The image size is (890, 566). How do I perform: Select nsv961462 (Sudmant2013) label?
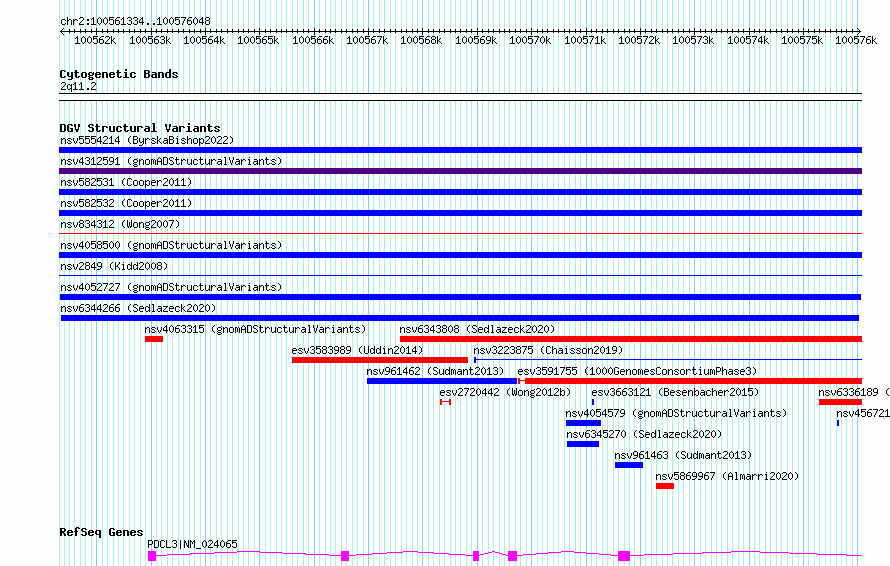tap(435, 371)
